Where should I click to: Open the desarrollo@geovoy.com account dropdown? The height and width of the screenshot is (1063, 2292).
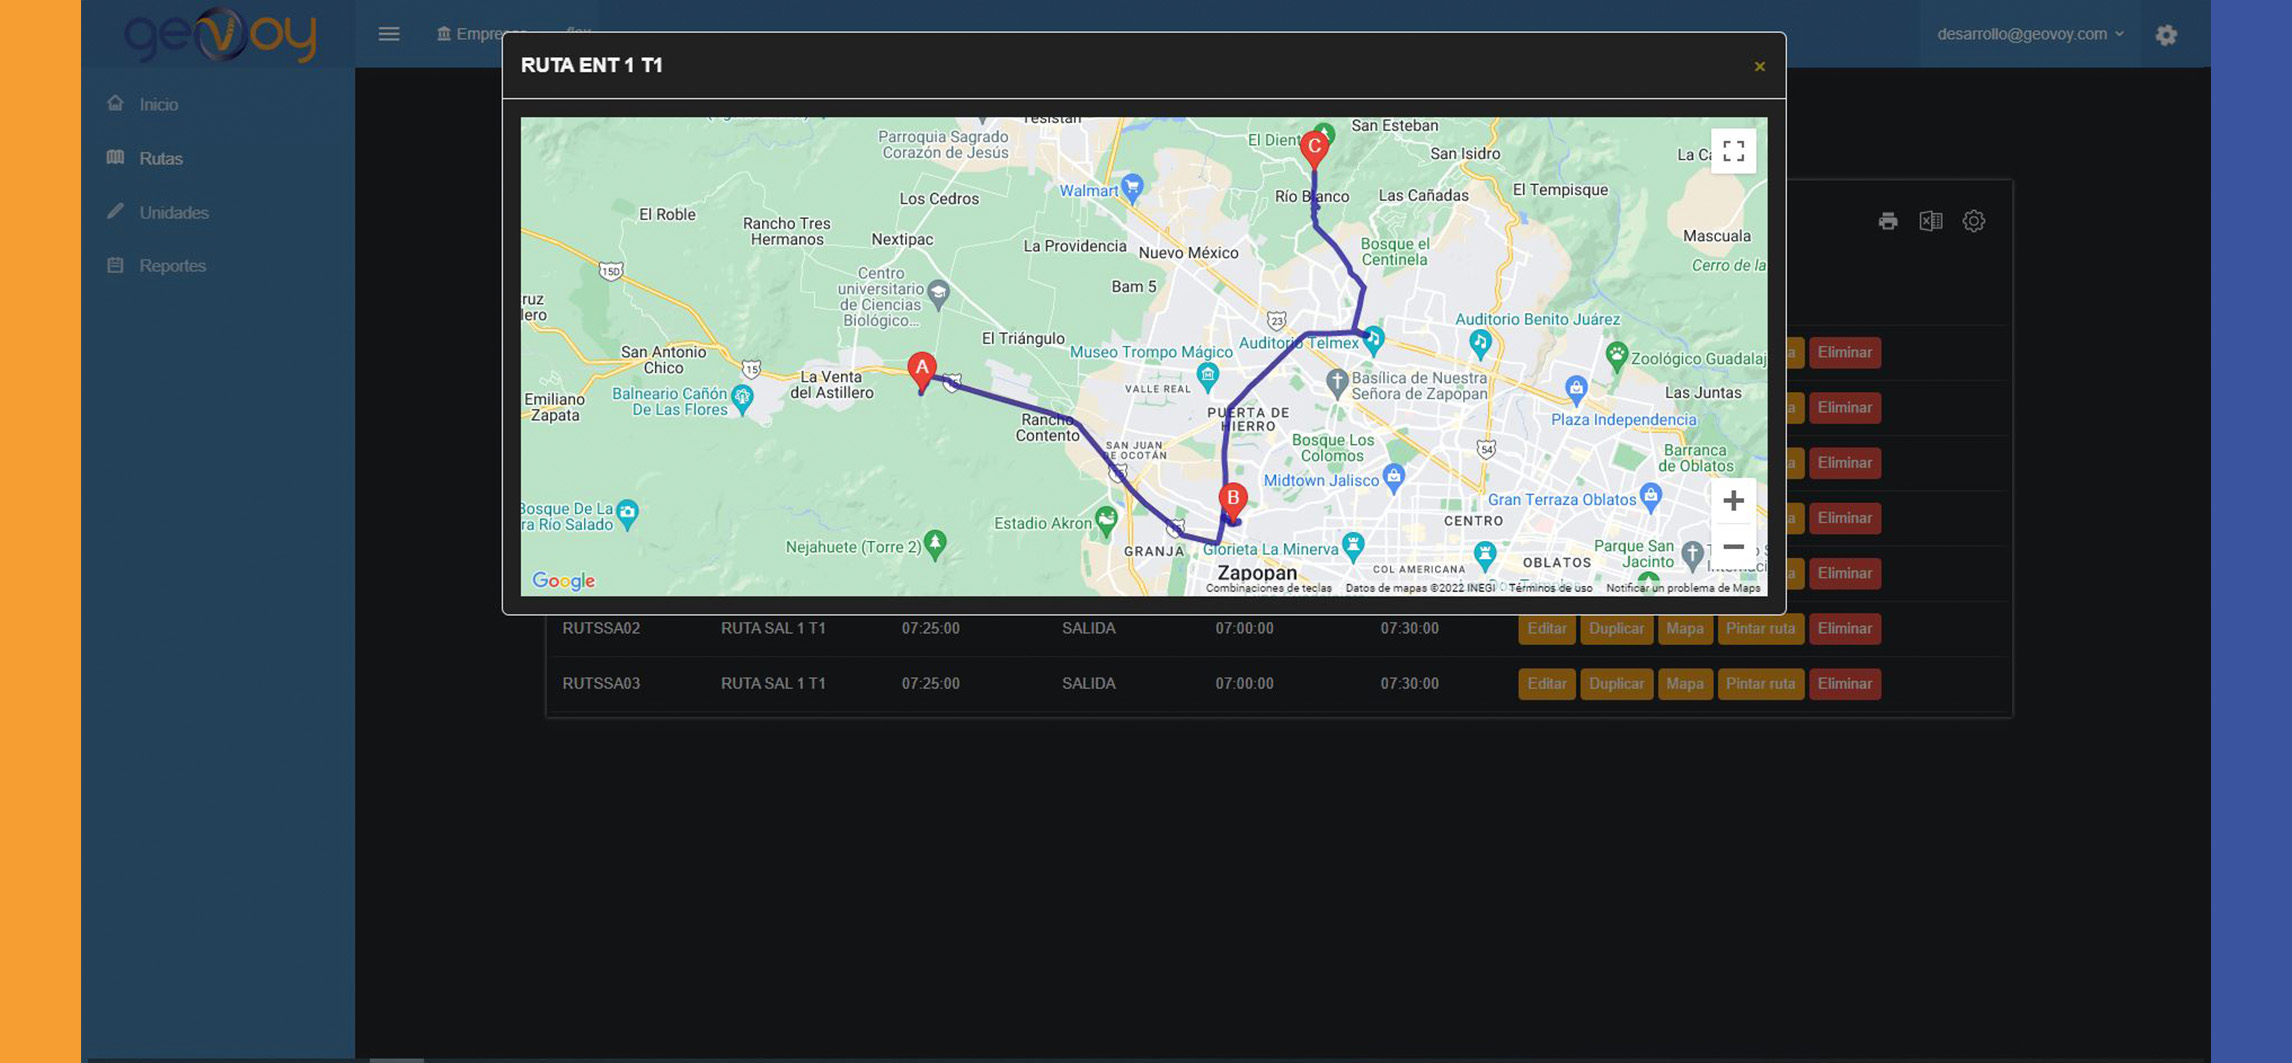(2030, 34)
